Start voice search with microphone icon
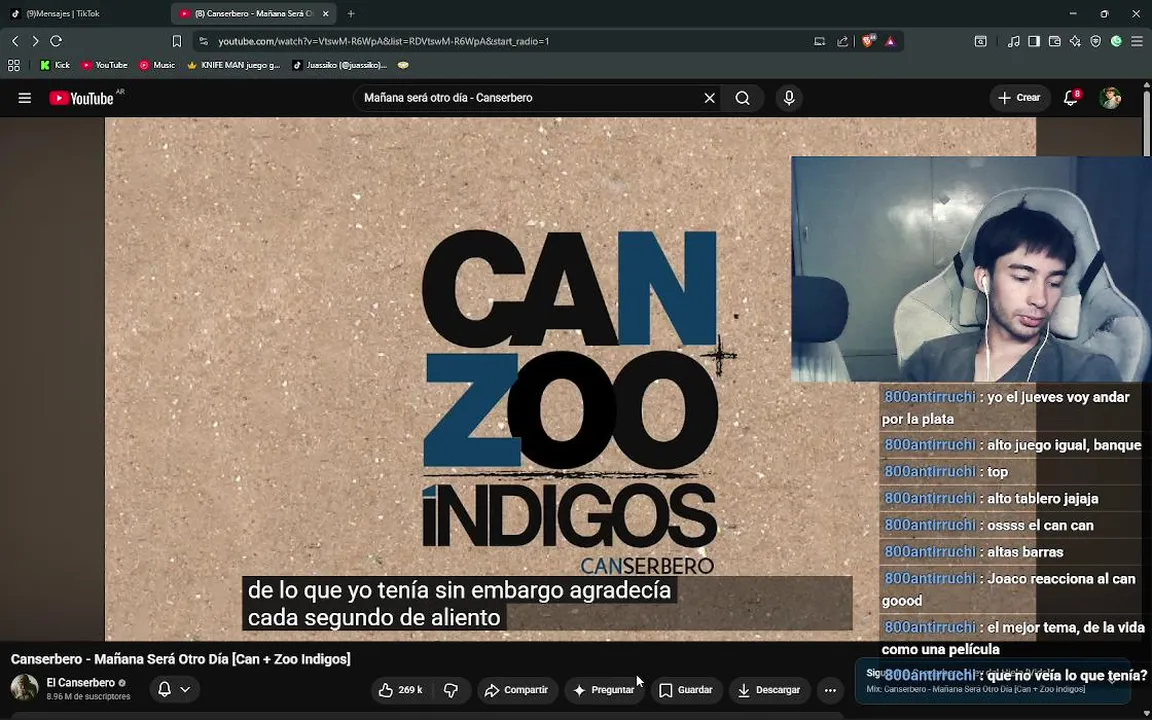This screenshot has height=720, width=1152. 789,98
